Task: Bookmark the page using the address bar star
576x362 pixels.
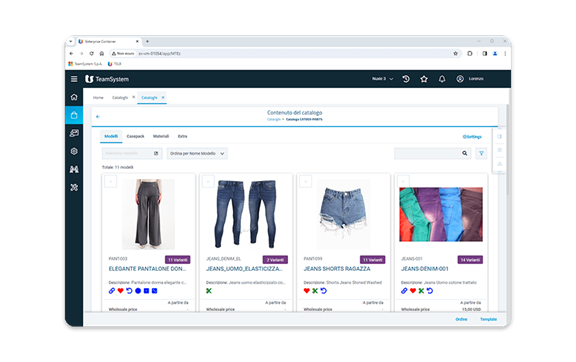Action: tap(456, 53)
